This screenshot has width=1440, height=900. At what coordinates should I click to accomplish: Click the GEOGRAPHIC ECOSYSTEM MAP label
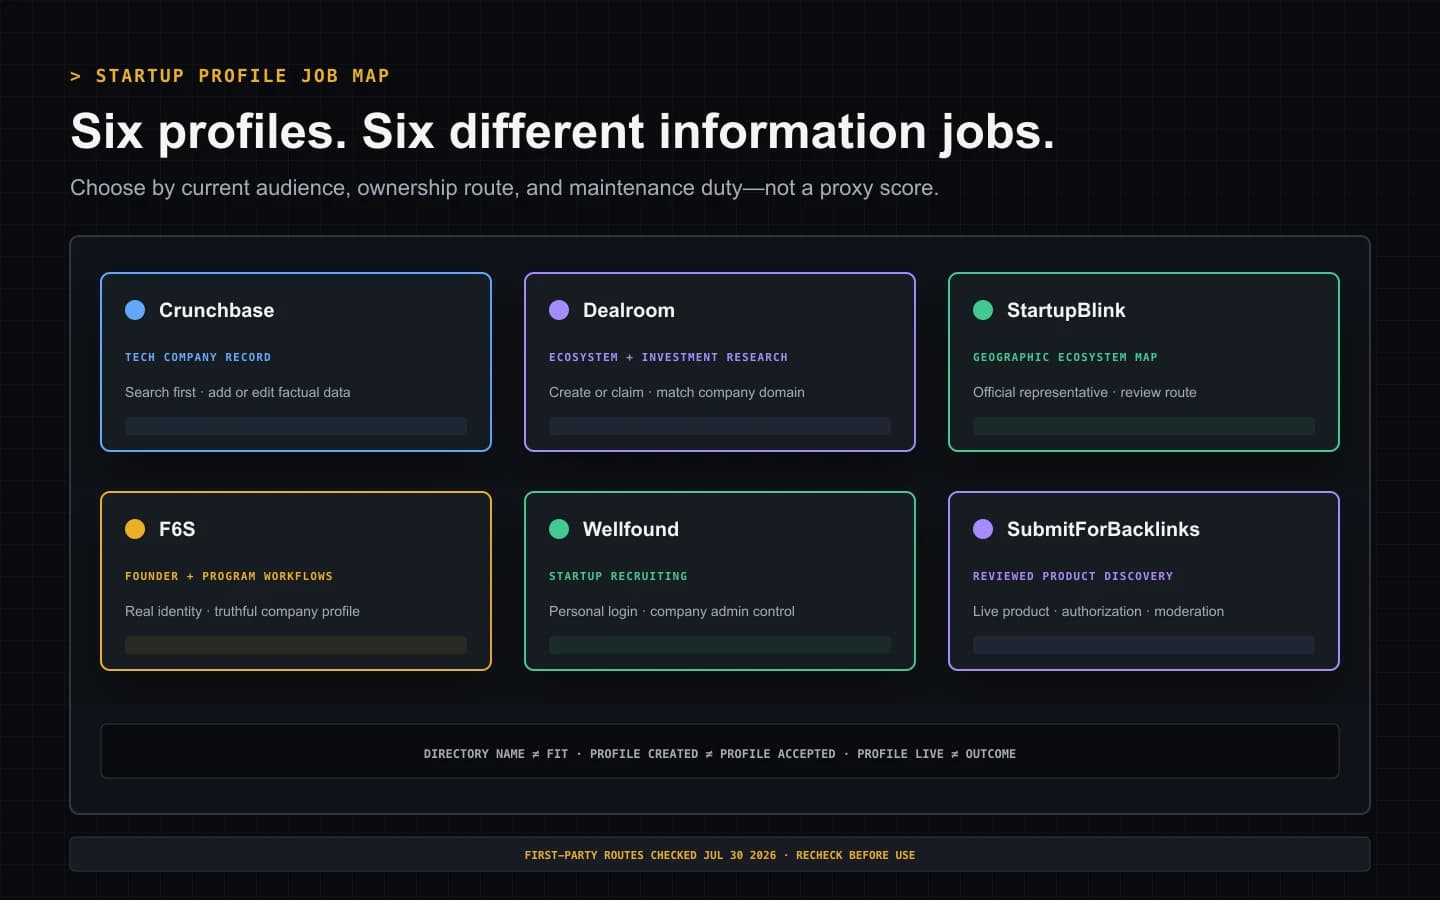point(1065,357)
